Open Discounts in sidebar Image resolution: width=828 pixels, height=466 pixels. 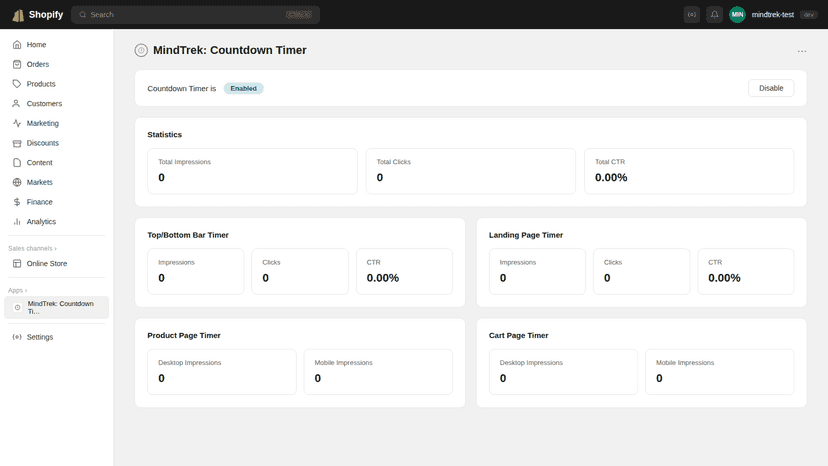tap(57, 143)
